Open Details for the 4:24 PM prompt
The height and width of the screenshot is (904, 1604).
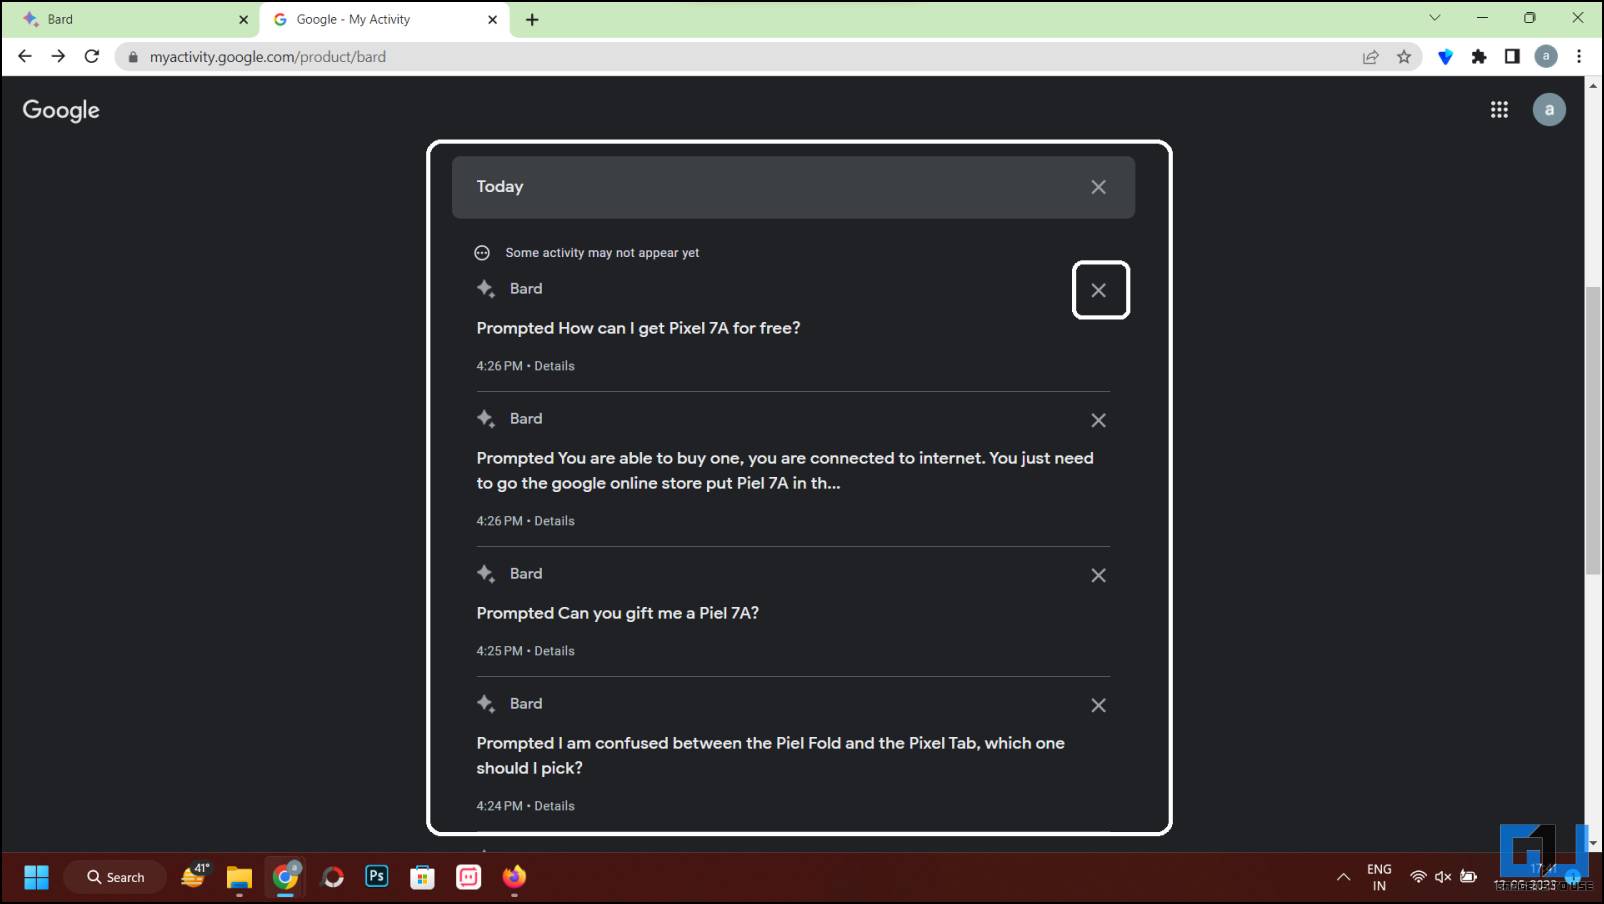[x=554, y=806]
